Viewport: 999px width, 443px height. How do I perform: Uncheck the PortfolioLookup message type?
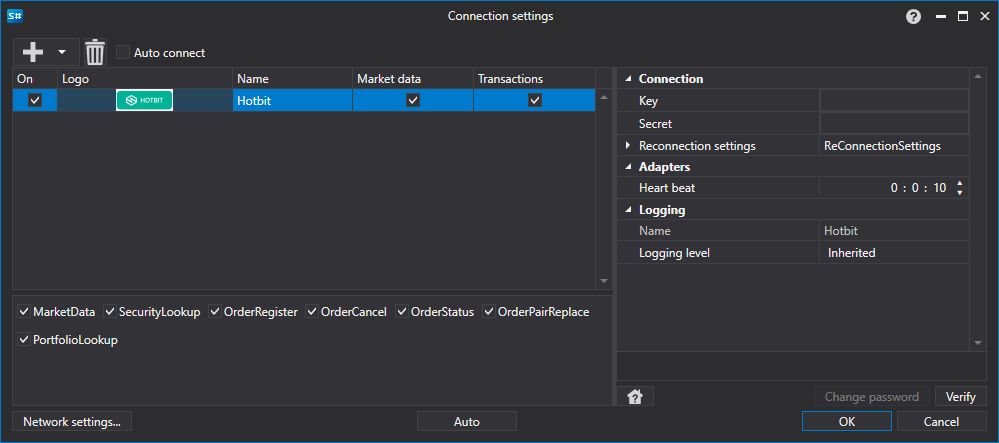[x=24, y=340]
